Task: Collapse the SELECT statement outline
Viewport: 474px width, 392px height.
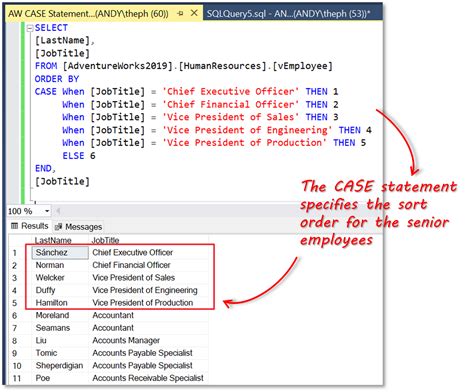Action: tap(30, 28)
